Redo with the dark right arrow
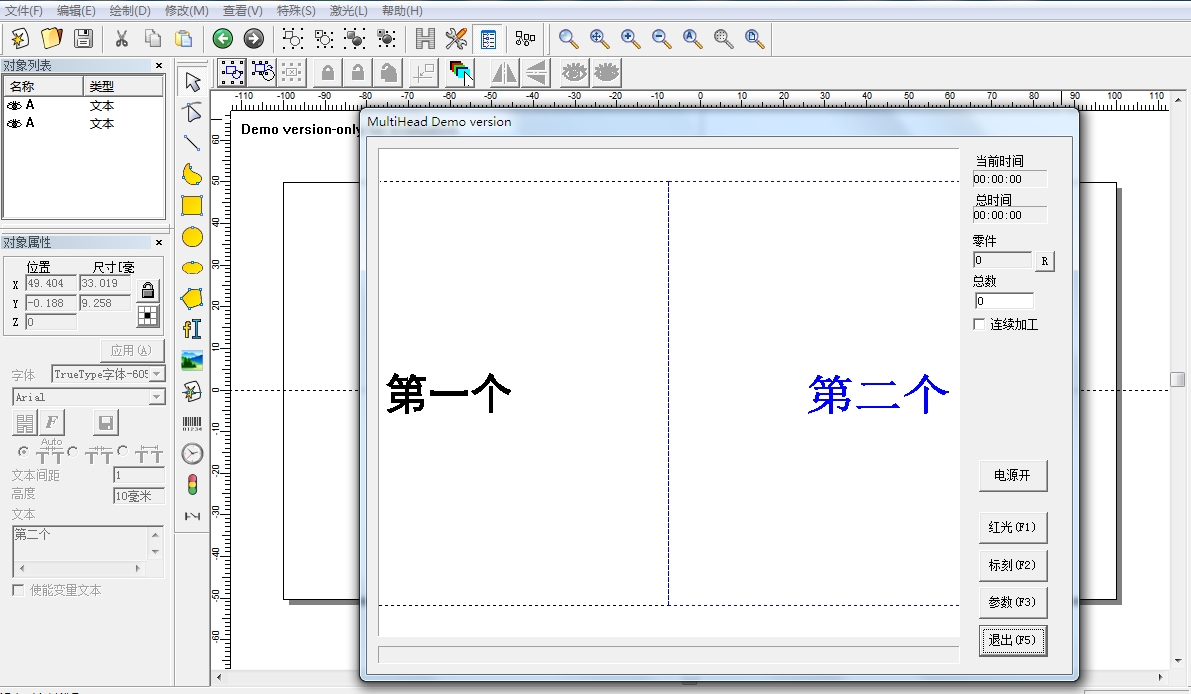 tap(254, 38)
